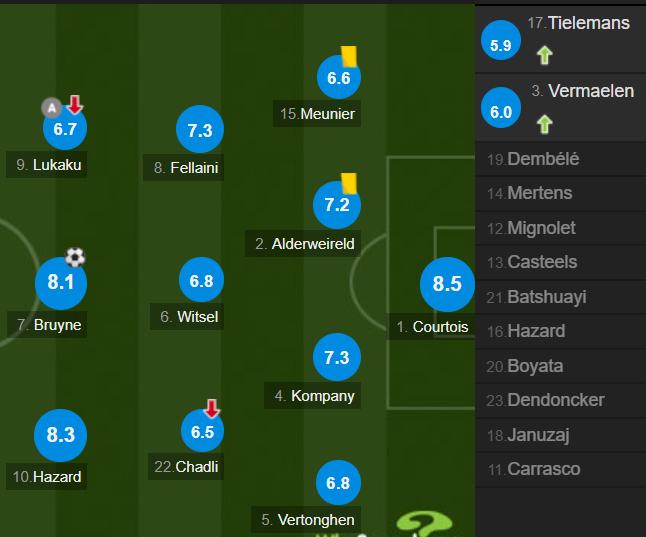This screenshot has width=646, height=537.
Task: Select Hazard's 8.3 rating circle
Action: (61, 435)
